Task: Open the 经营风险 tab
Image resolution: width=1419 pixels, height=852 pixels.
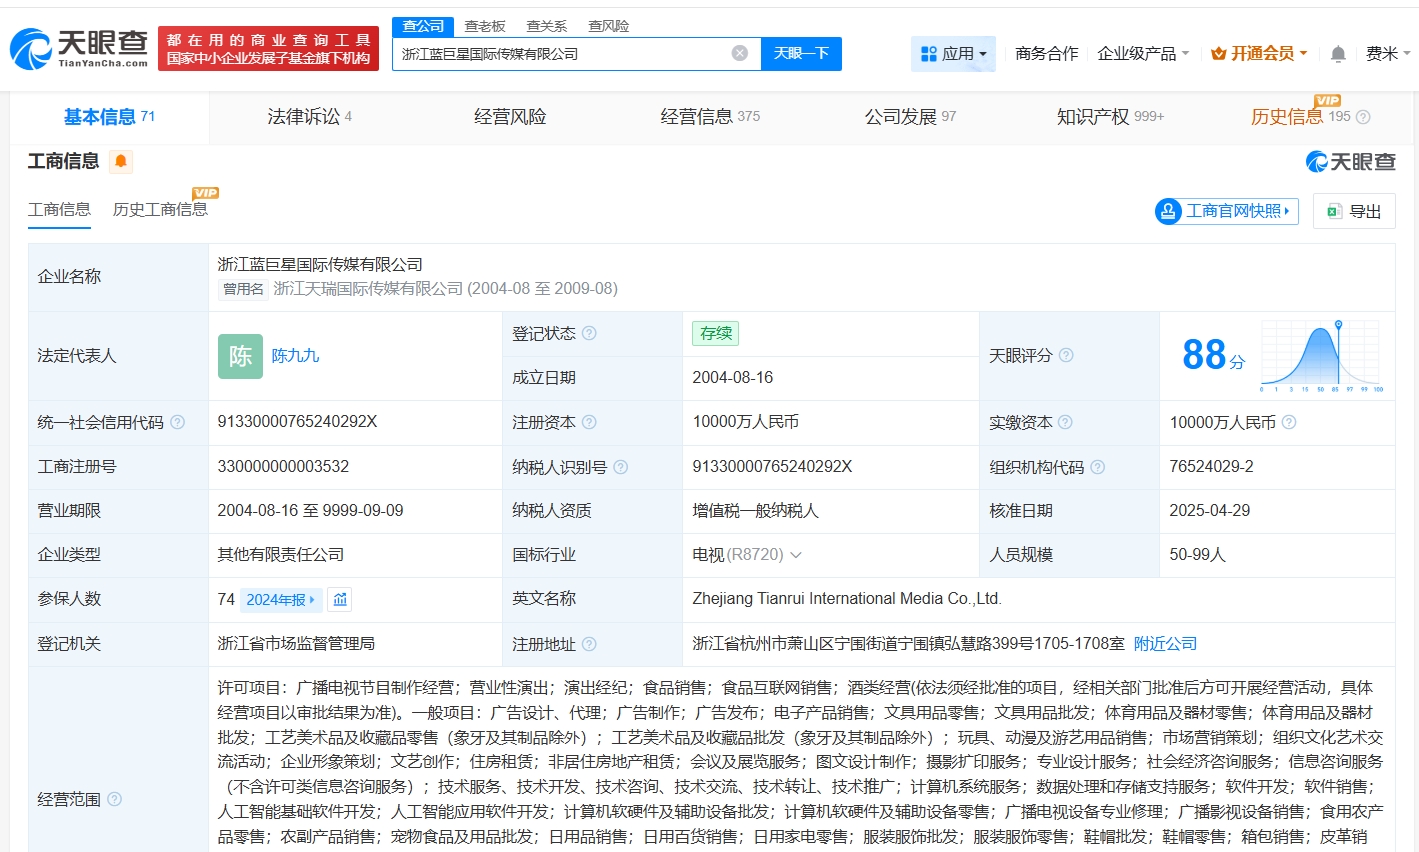Action: click(510, 117)
